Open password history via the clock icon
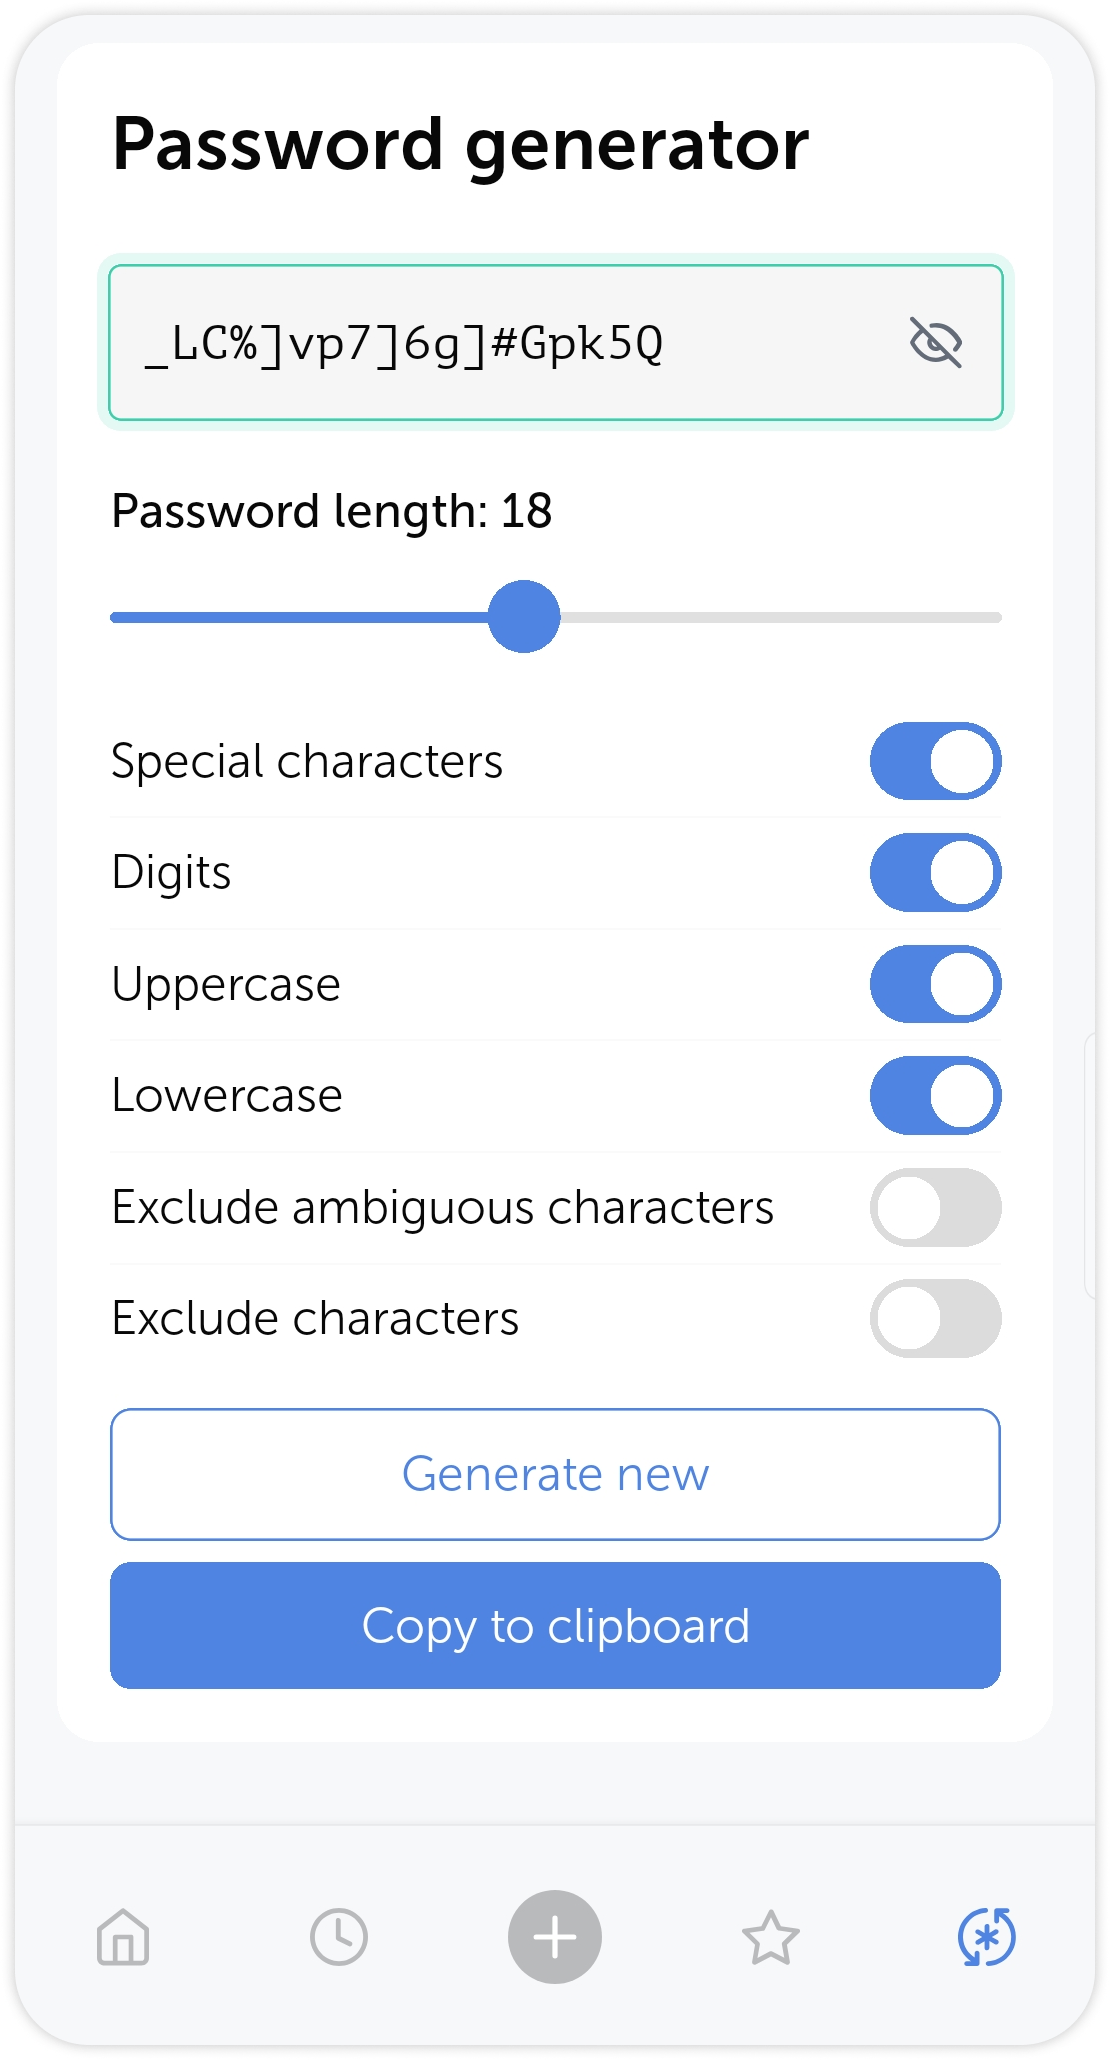This screenshot has width=1110, height=2060. (x=338, y=1937)
